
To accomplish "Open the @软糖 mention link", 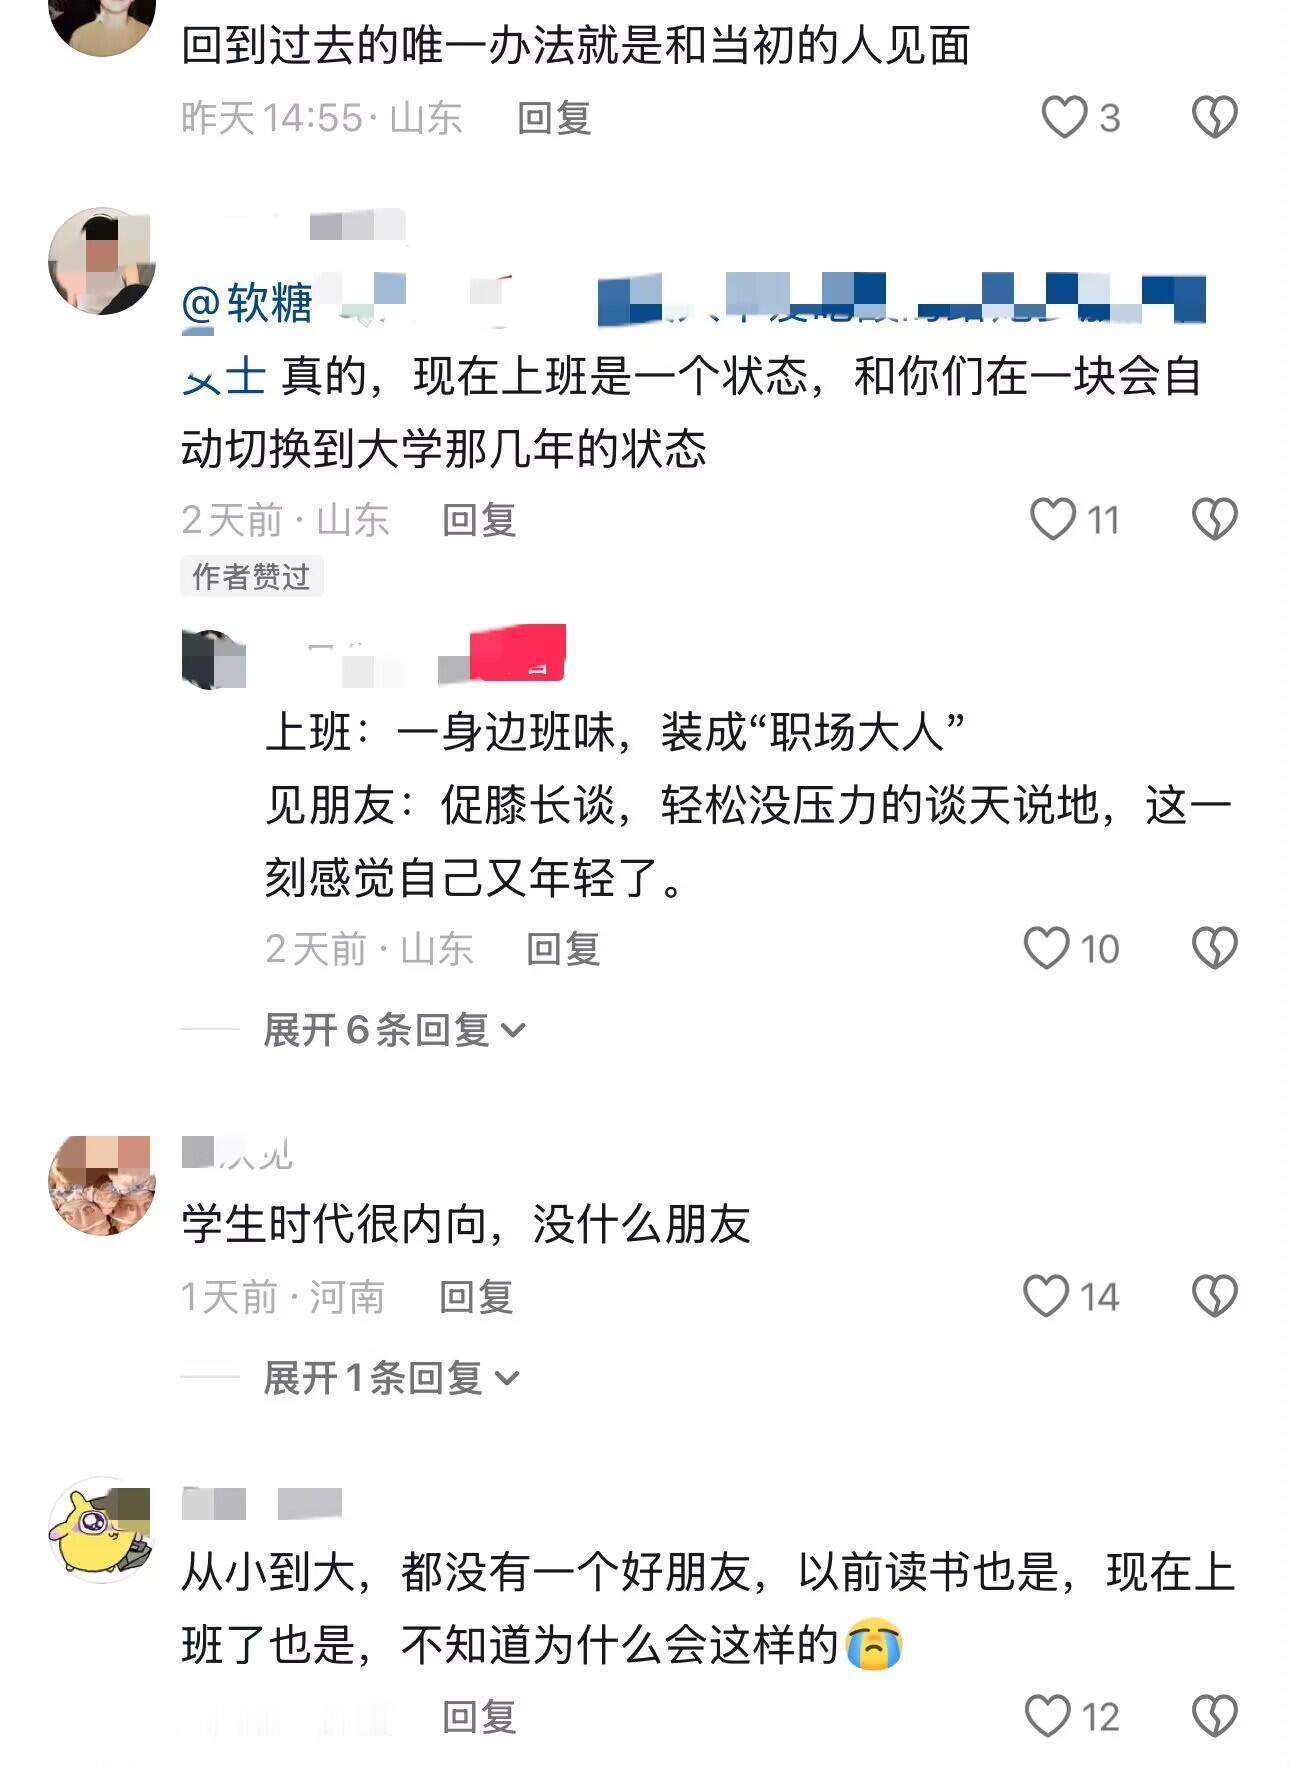I will pyautogui.click(x=247, y=302).
